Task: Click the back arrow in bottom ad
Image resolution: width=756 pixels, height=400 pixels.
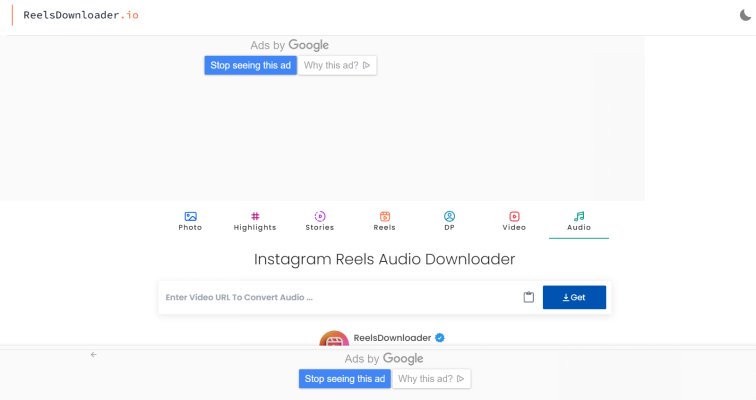Action: (94, 355)
